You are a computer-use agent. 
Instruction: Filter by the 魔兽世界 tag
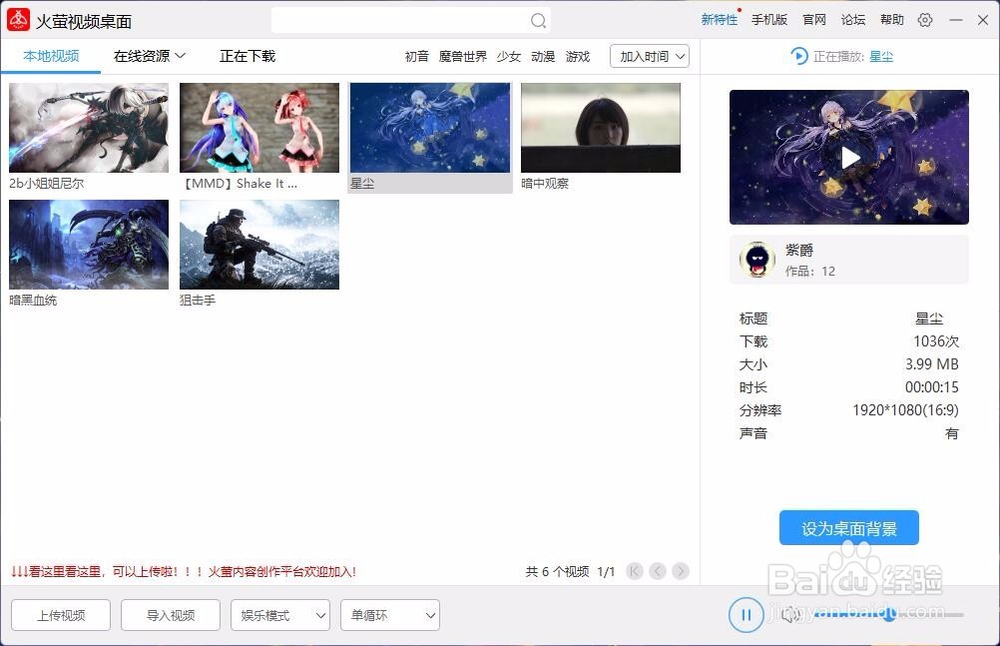pyautogui.click(x=462, y=57)
